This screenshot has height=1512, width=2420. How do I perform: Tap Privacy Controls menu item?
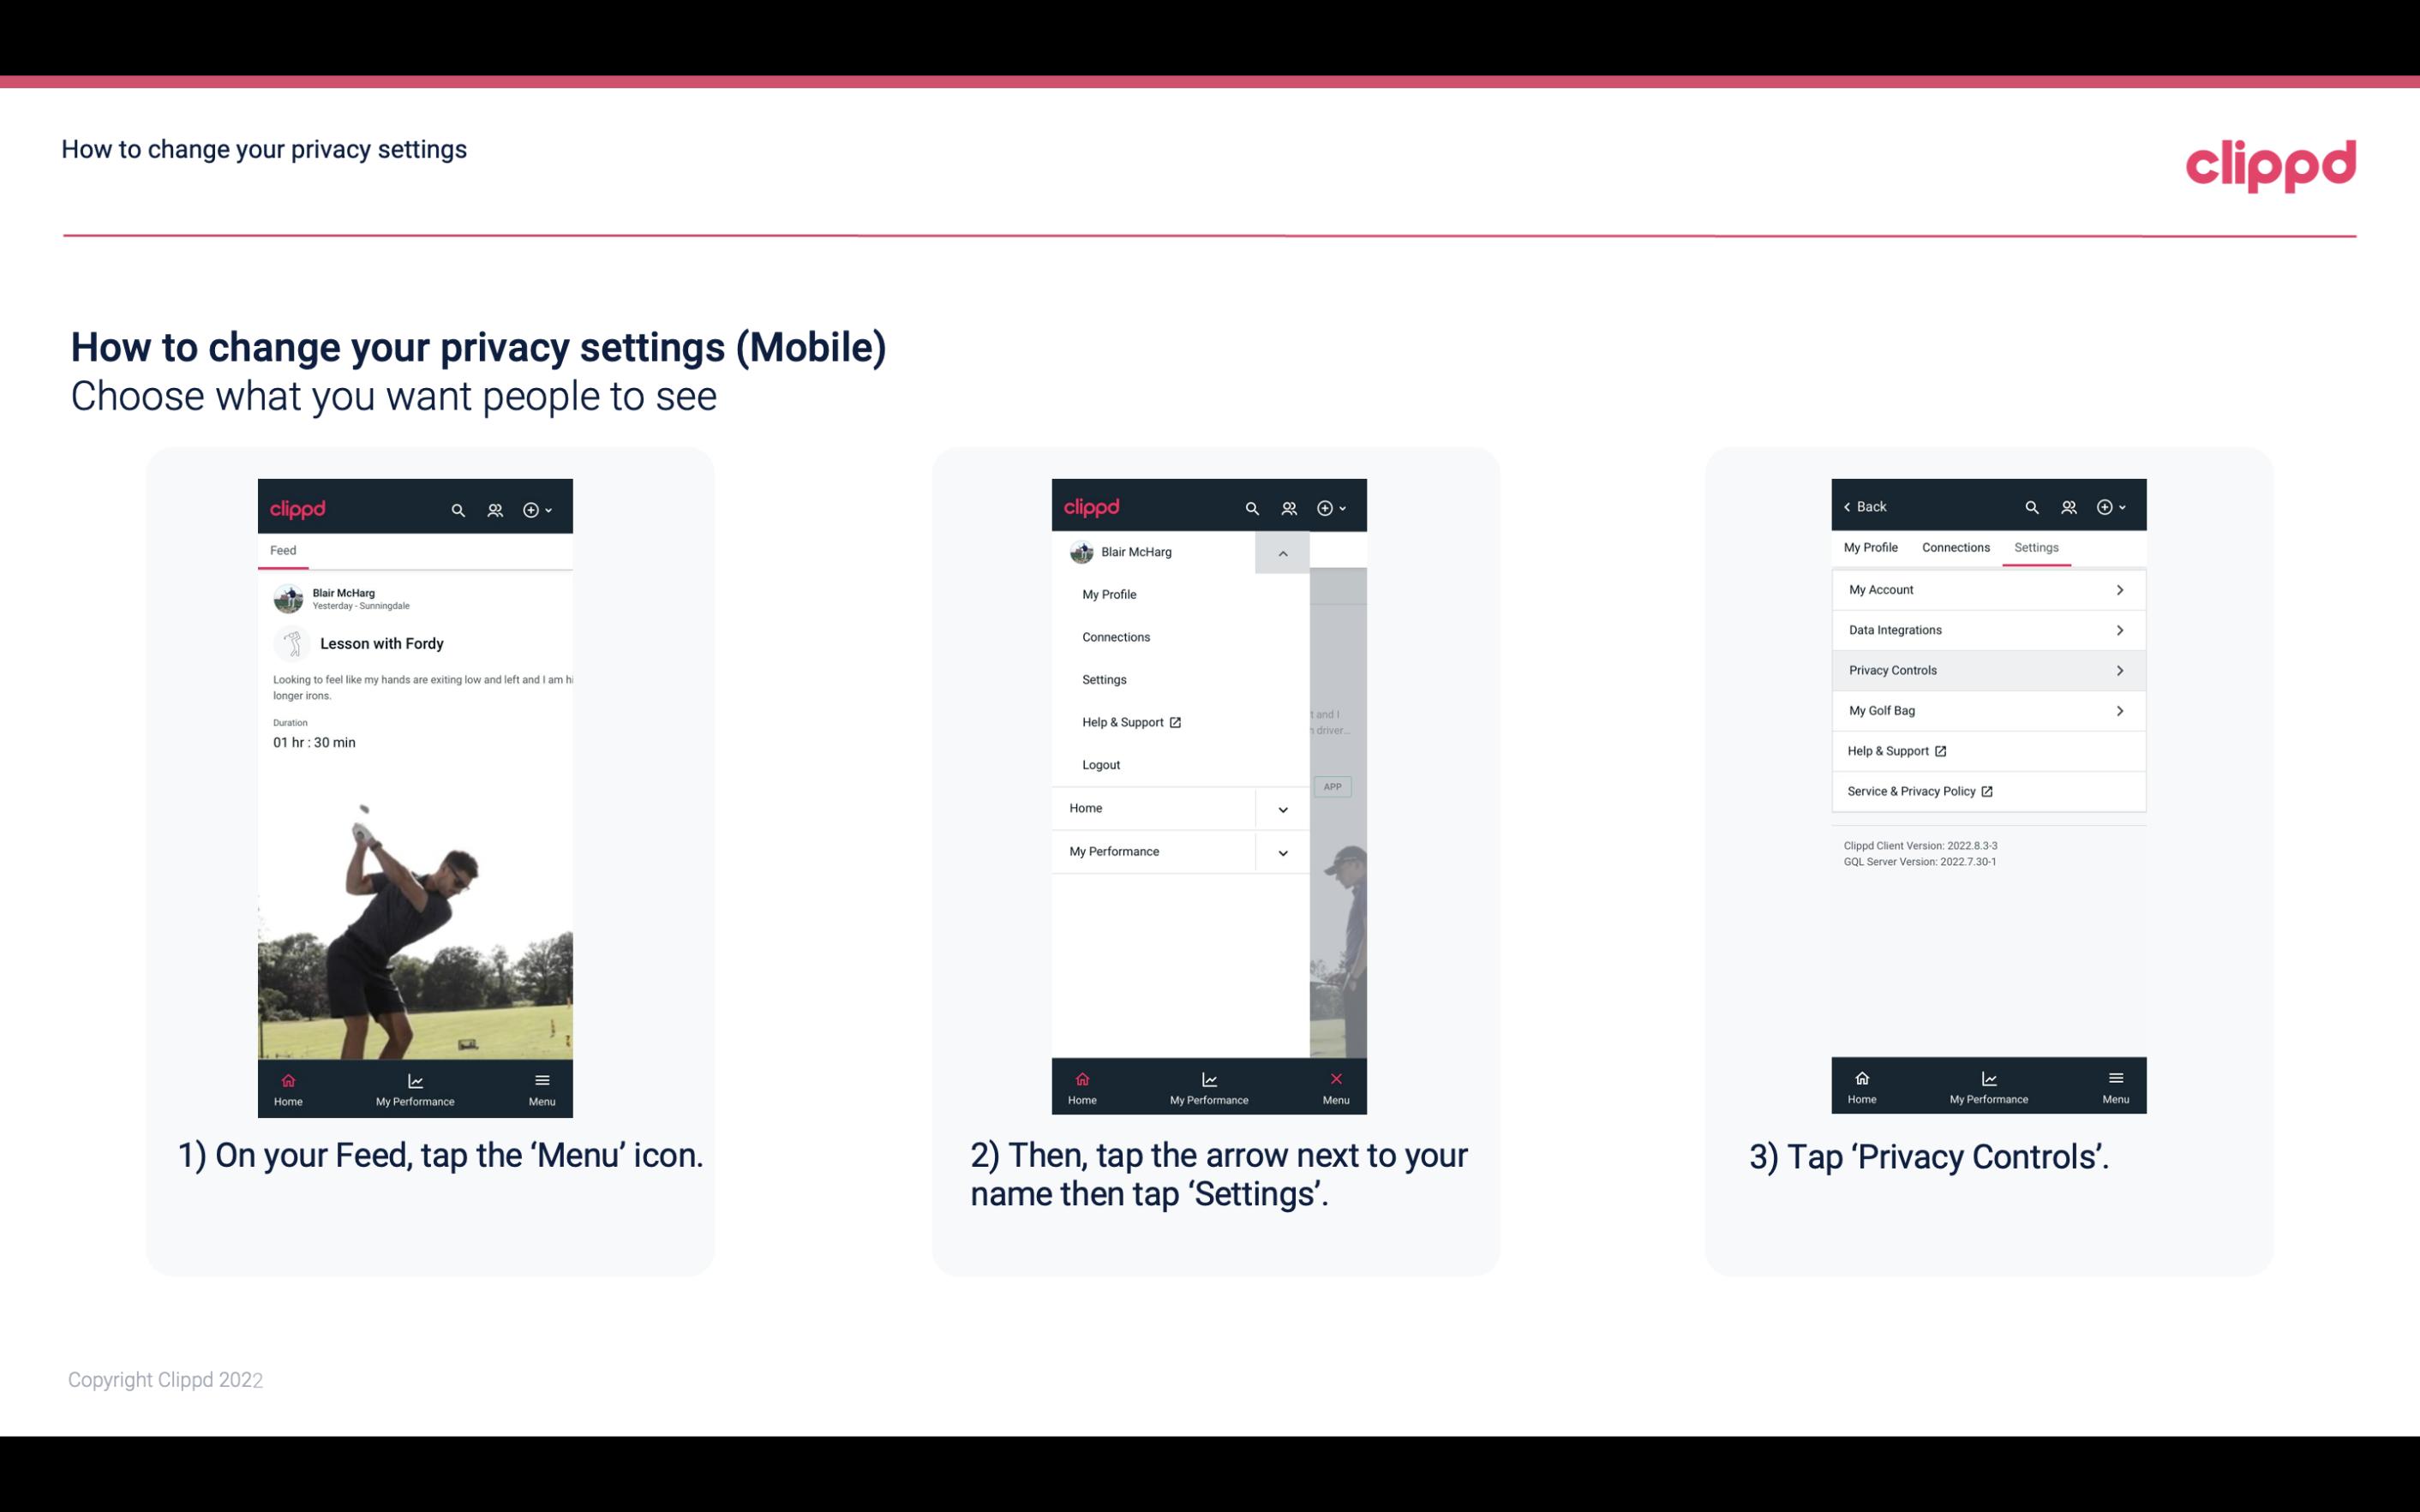(x=1986, y=669)
